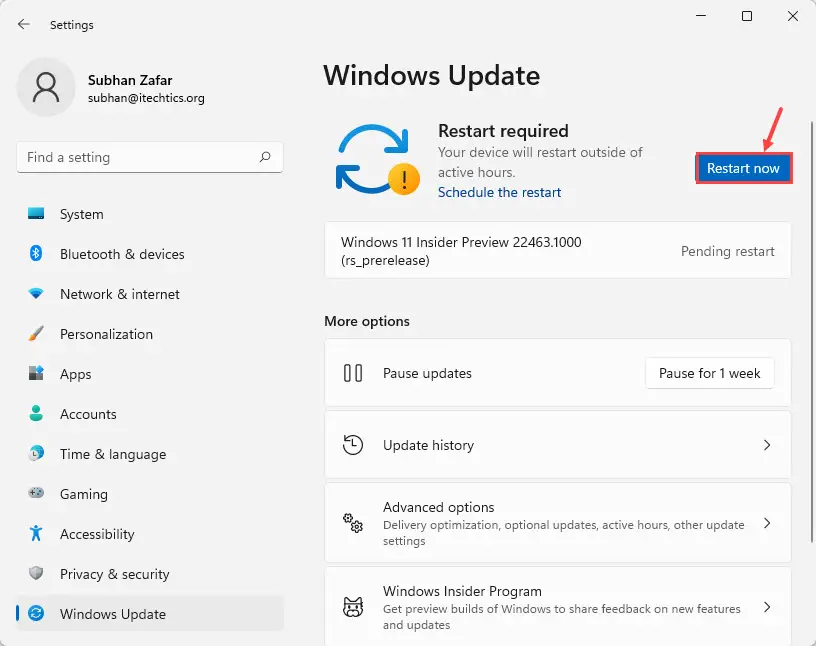Go back using the back arrow
This screenshot has height=646, width=816.
click(x=23, y=24)
